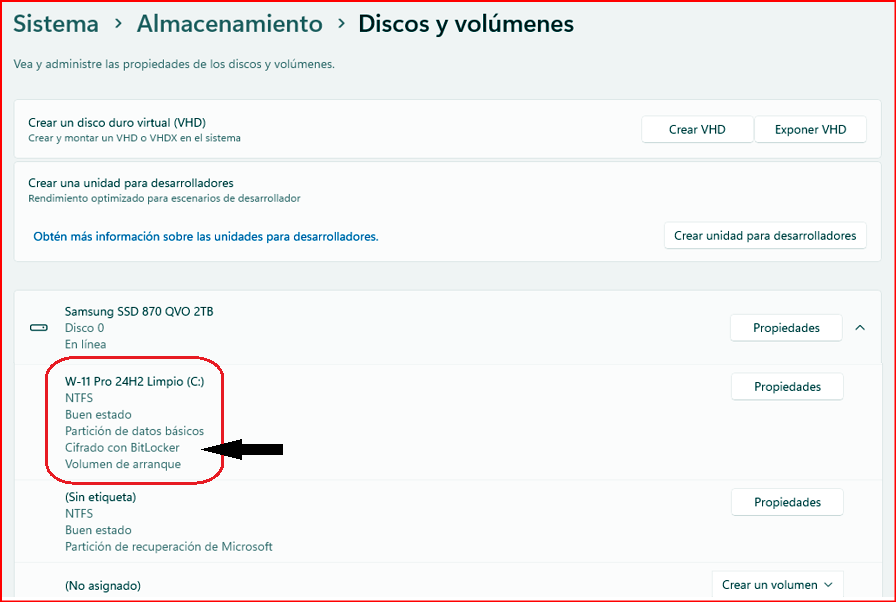
Task: Click the Samsung SSD drive icon
Action: click(x=39, y=328)
